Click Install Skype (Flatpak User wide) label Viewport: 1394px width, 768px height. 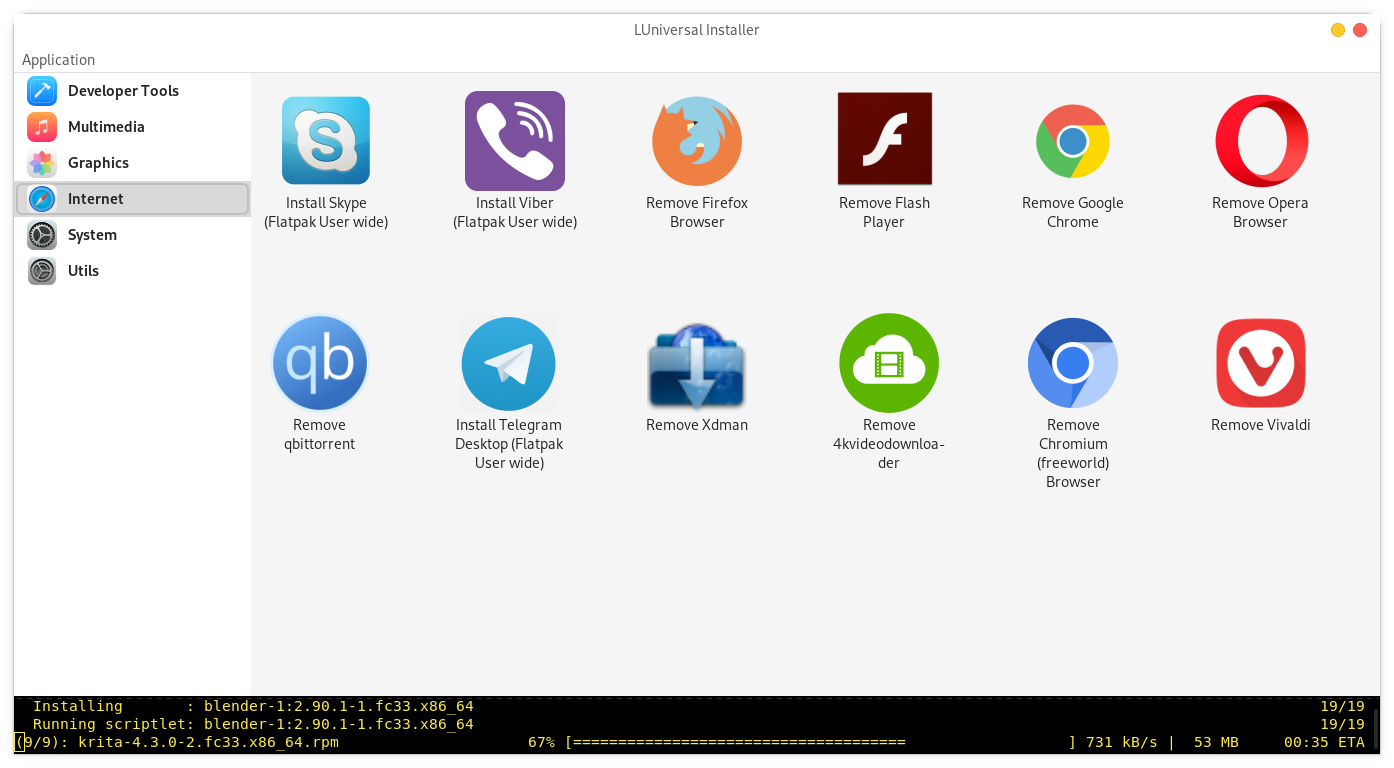[326, 212]
